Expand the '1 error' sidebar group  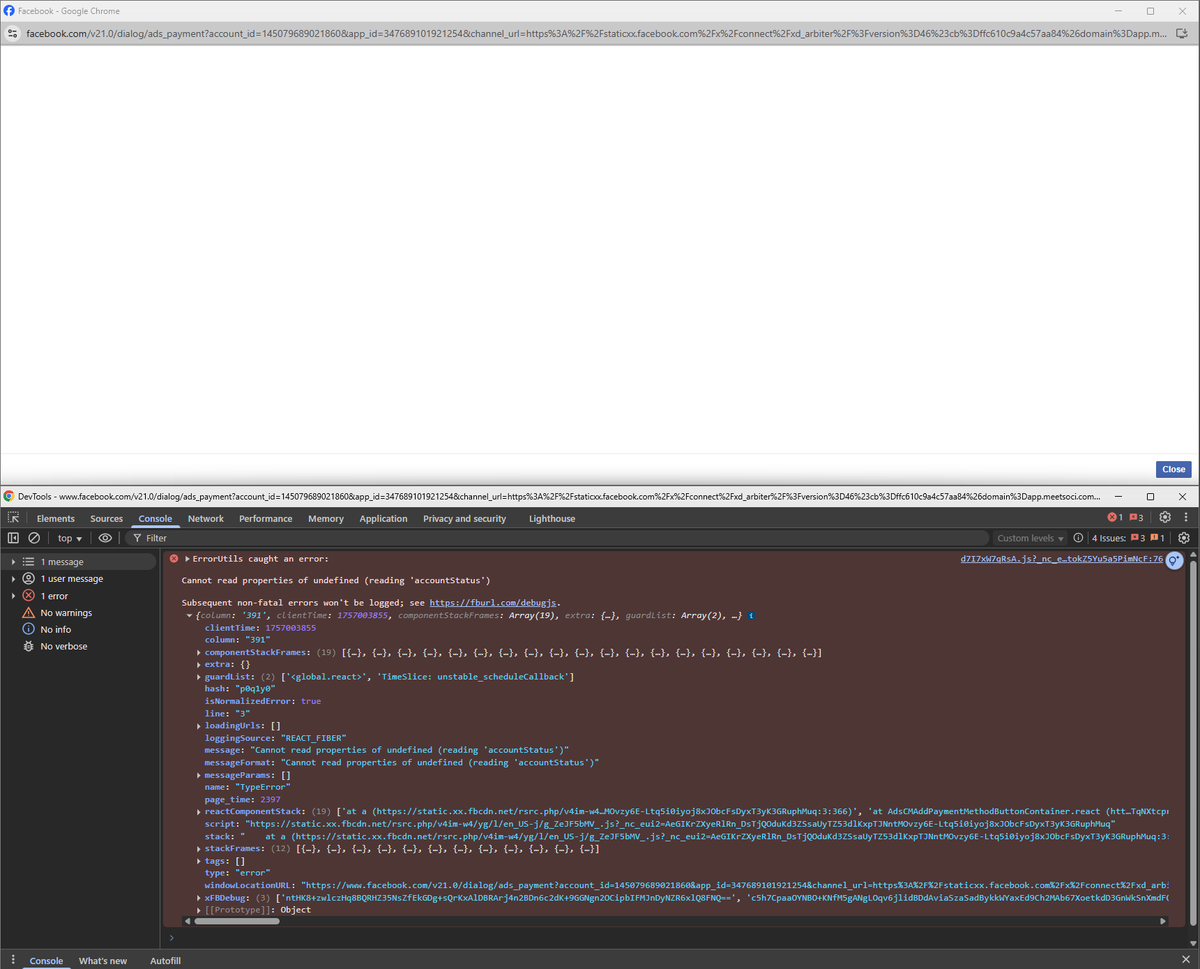pyautogui.click(x=13, y=596)
